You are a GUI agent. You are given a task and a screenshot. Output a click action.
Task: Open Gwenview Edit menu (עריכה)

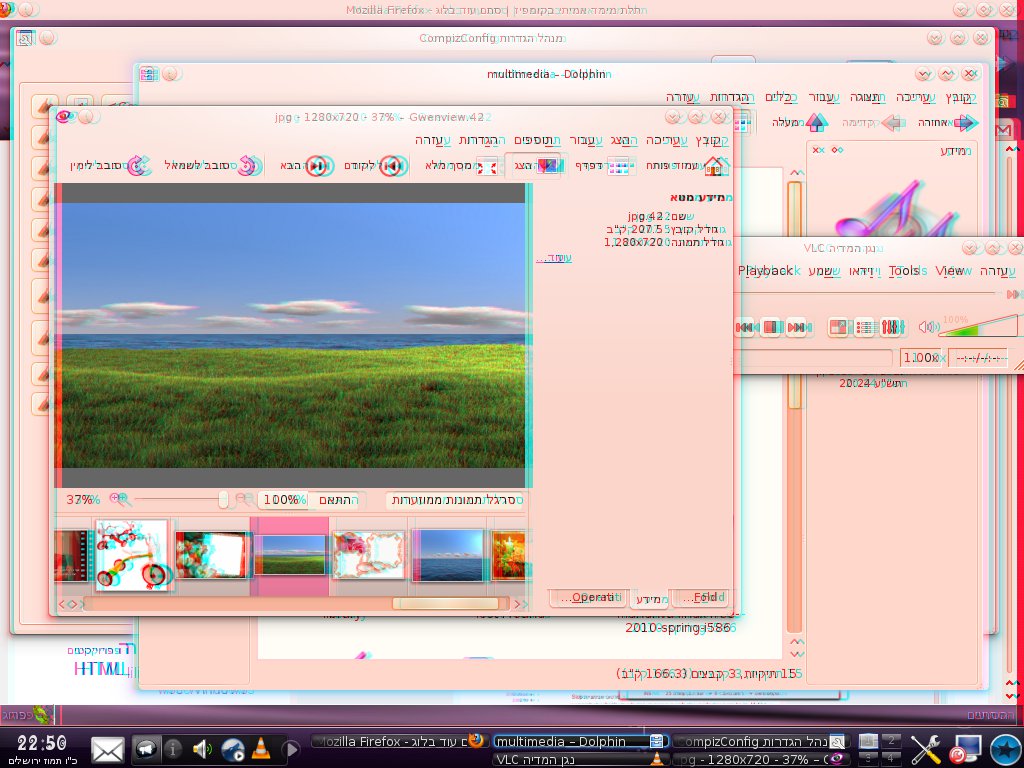[667, 140]
